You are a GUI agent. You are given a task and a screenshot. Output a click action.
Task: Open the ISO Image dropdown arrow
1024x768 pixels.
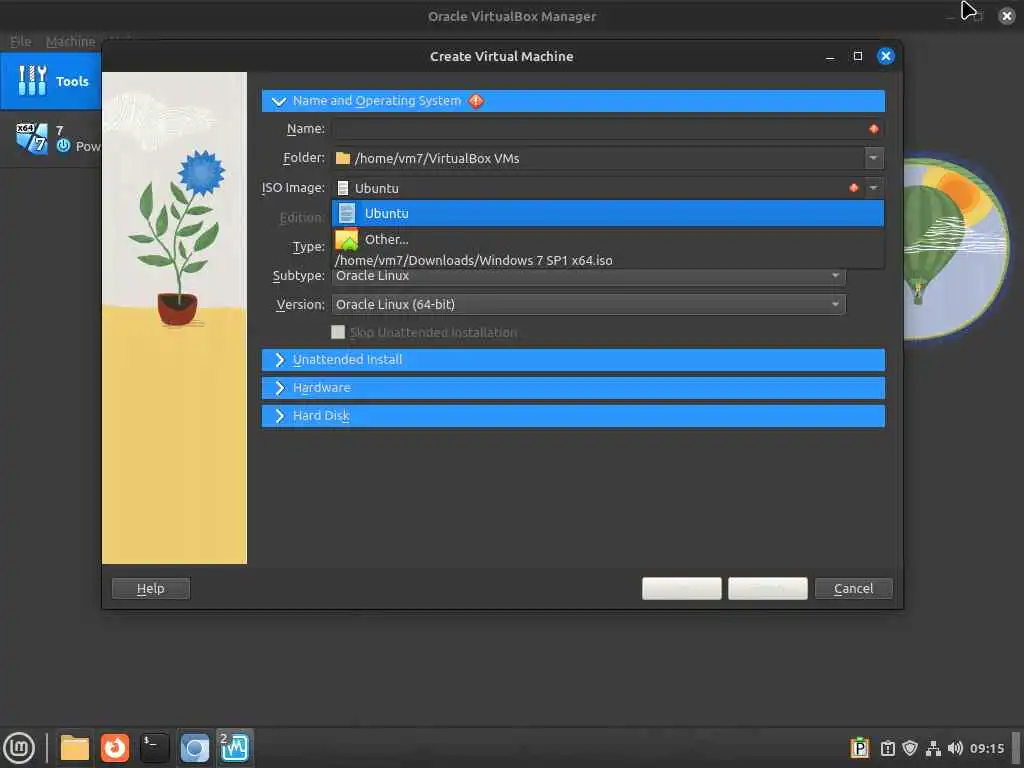[x=873, y=188]
